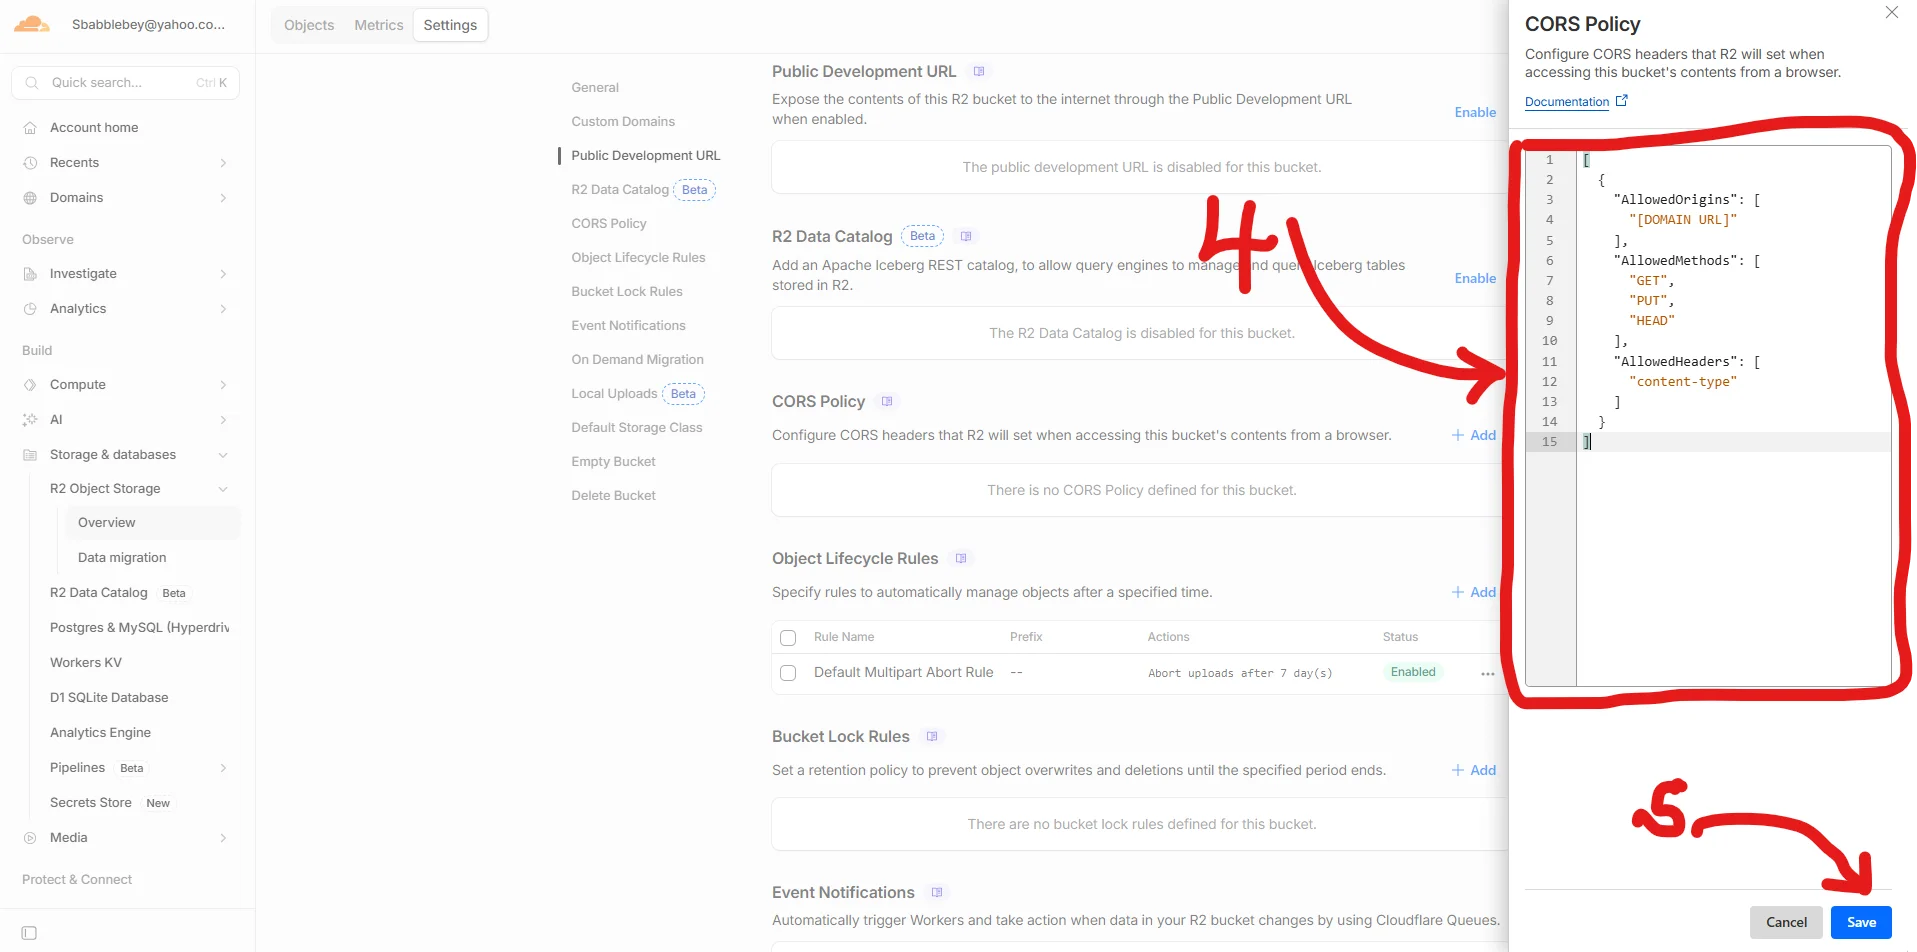The height and width of the screenshot is (952, 1917).
Task: Add an Object Lifecycle Rule
Action: pos(1474,592)
